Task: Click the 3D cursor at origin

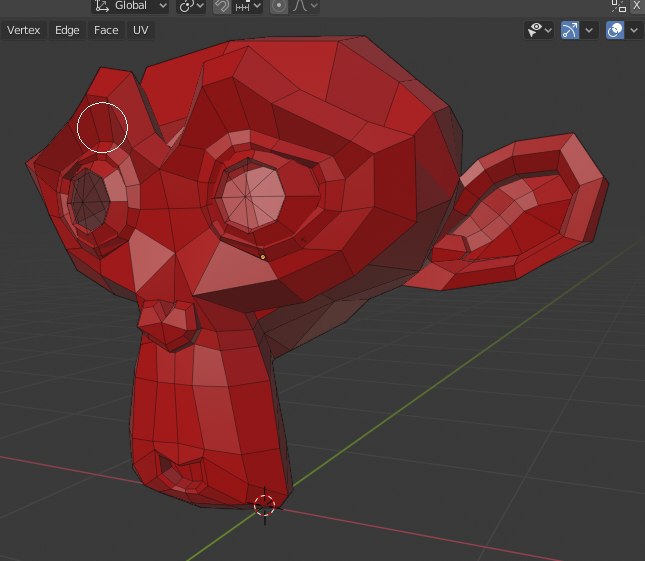Action: click(264, 505)
